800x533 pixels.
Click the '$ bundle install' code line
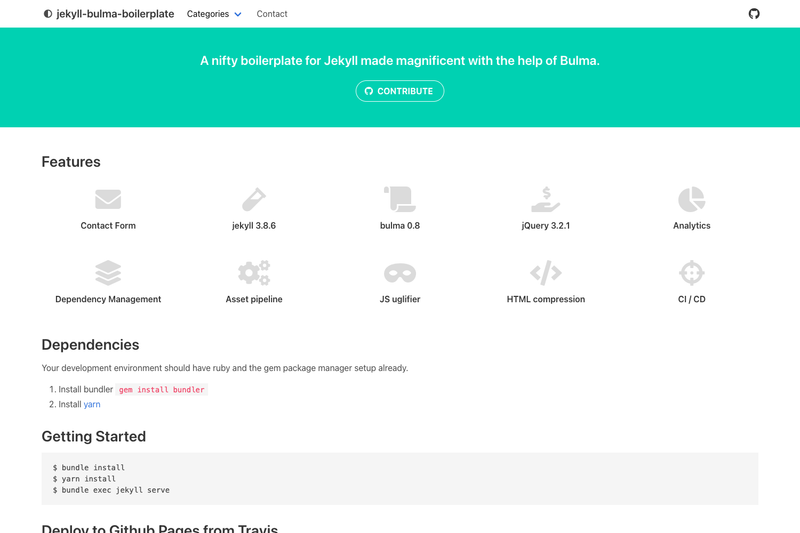[x=89, y=467]
